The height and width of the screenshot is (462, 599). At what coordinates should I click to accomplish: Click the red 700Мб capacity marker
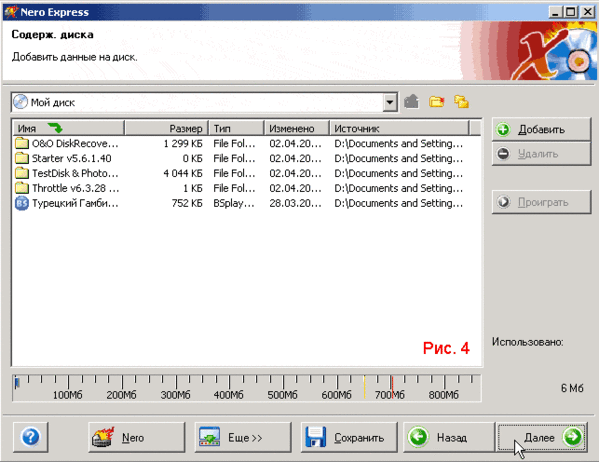(392, 386)
